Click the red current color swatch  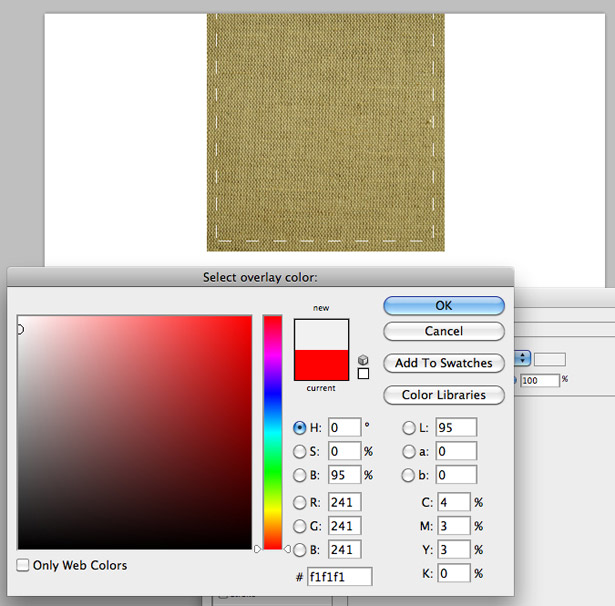point(321,365)
